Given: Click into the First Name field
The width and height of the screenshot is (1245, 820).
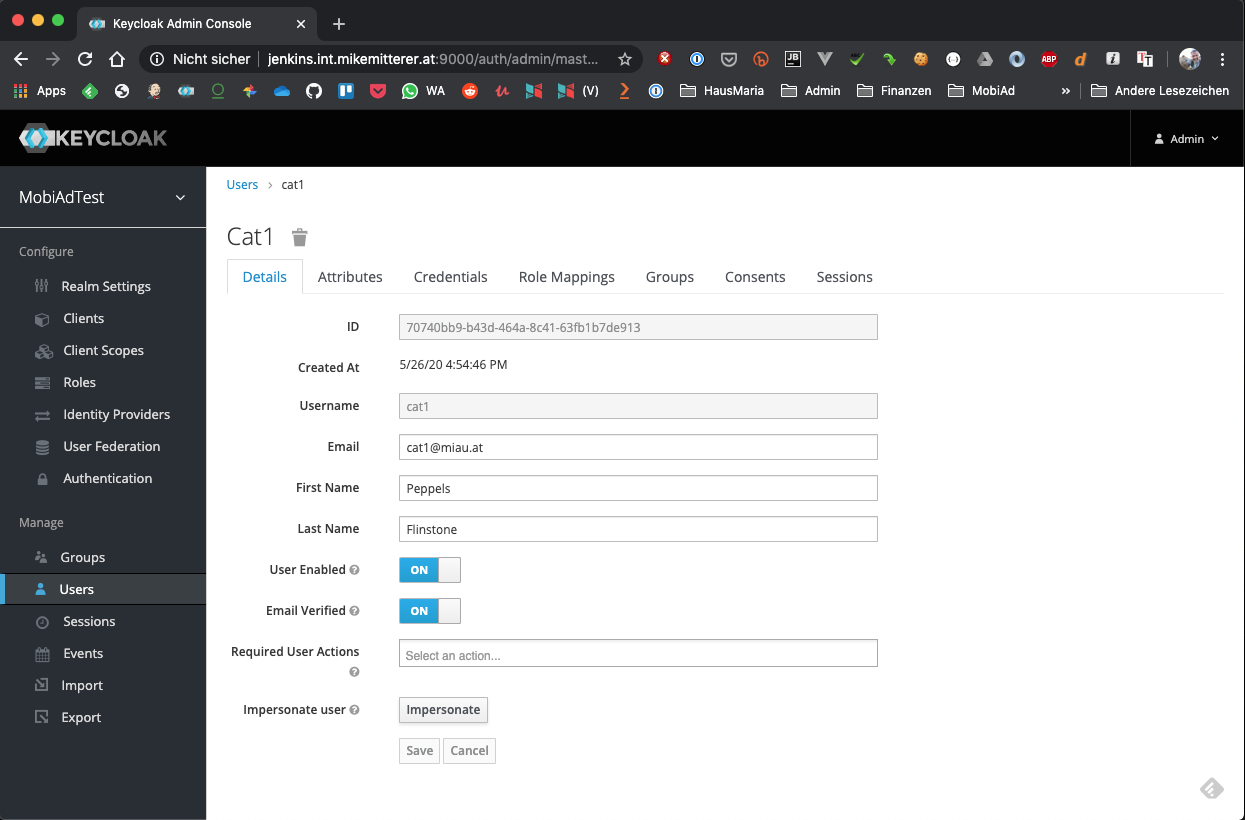Looking at the screenshot, I should pos(638,488).
